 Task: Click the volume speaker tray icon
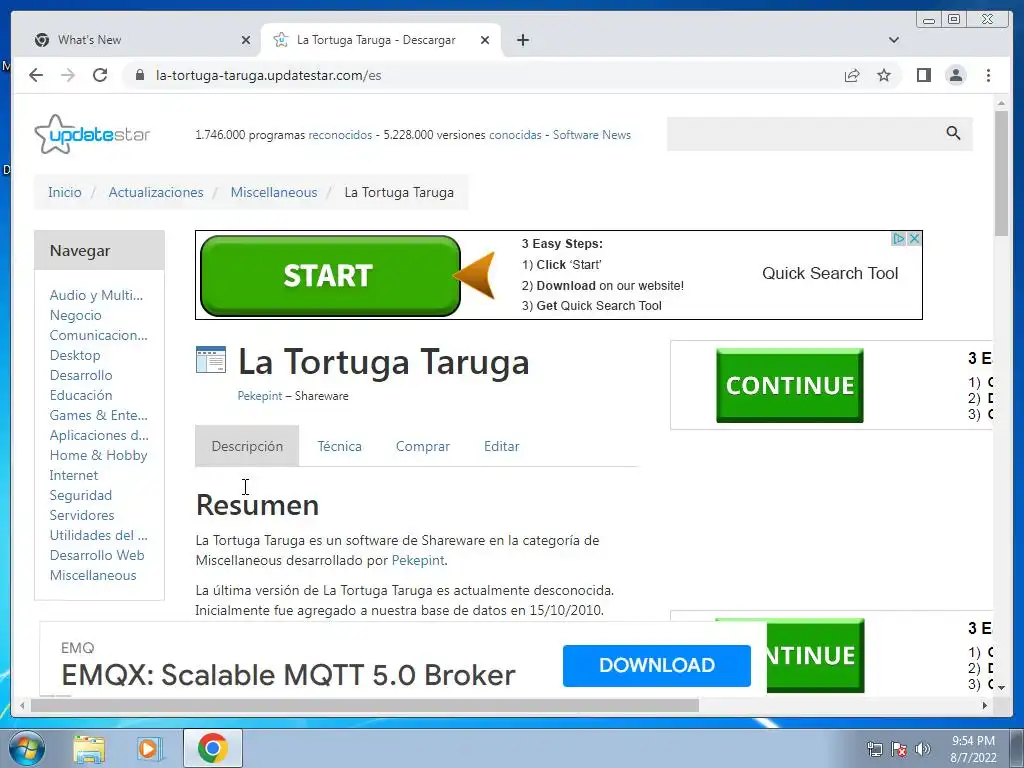tap(923, 749)
